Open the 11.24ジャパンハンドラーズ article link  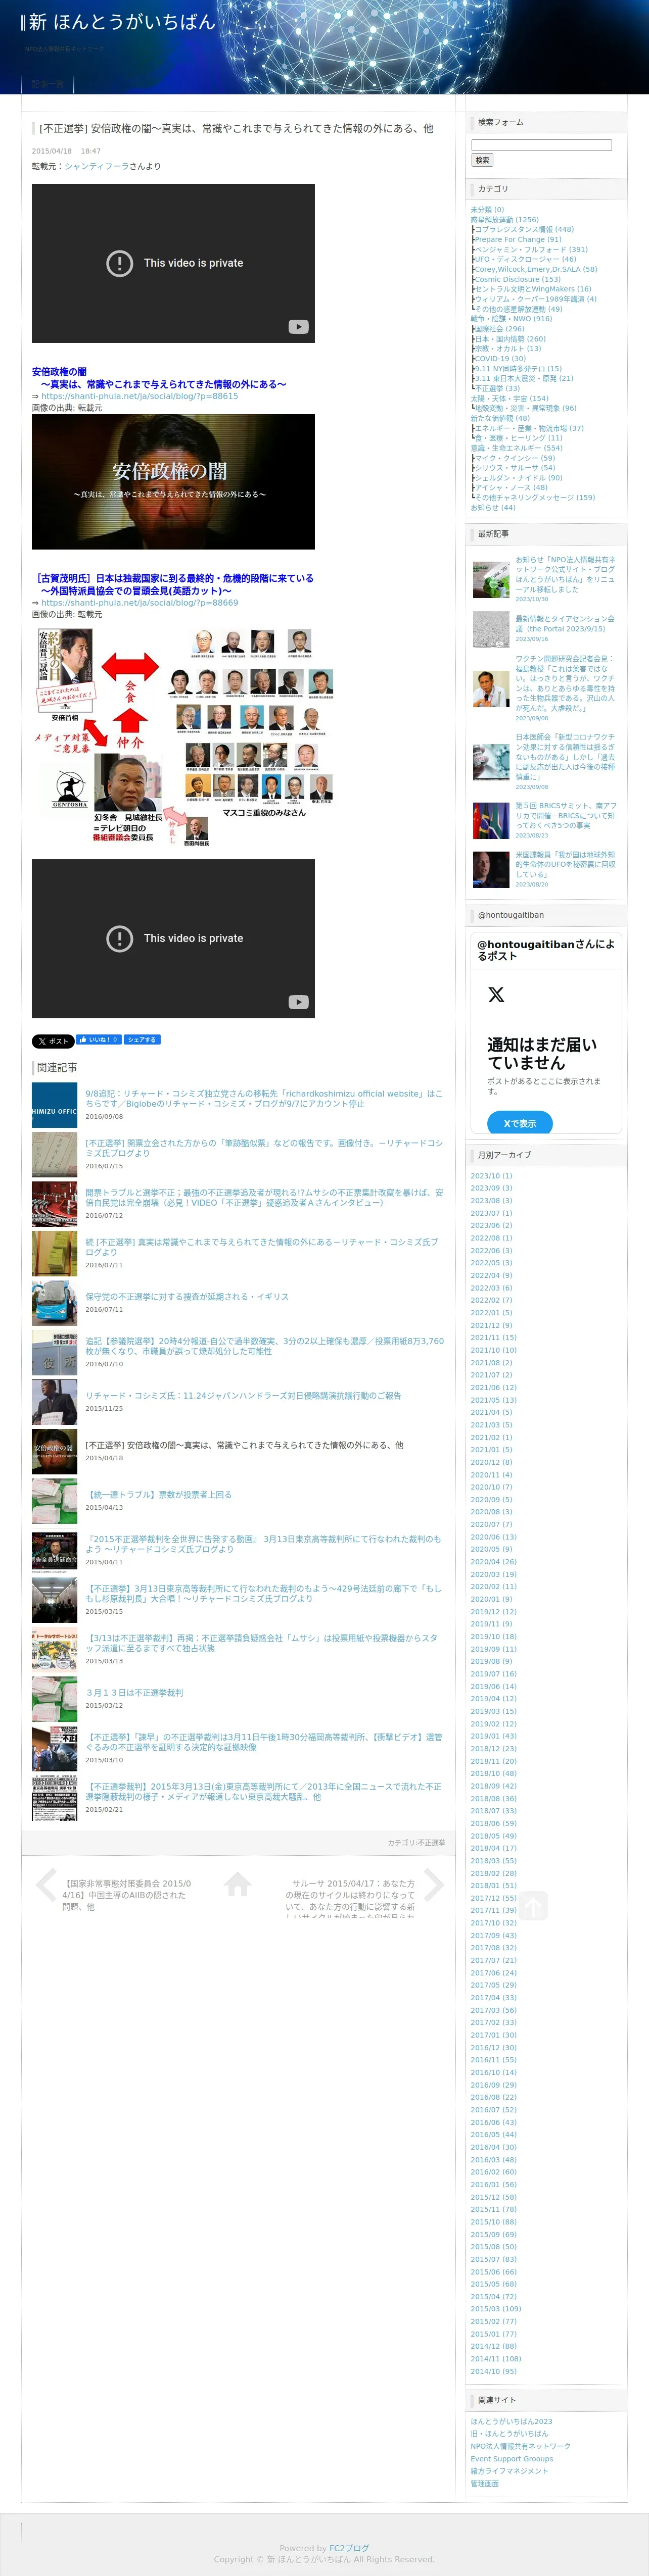(243, 1395)
